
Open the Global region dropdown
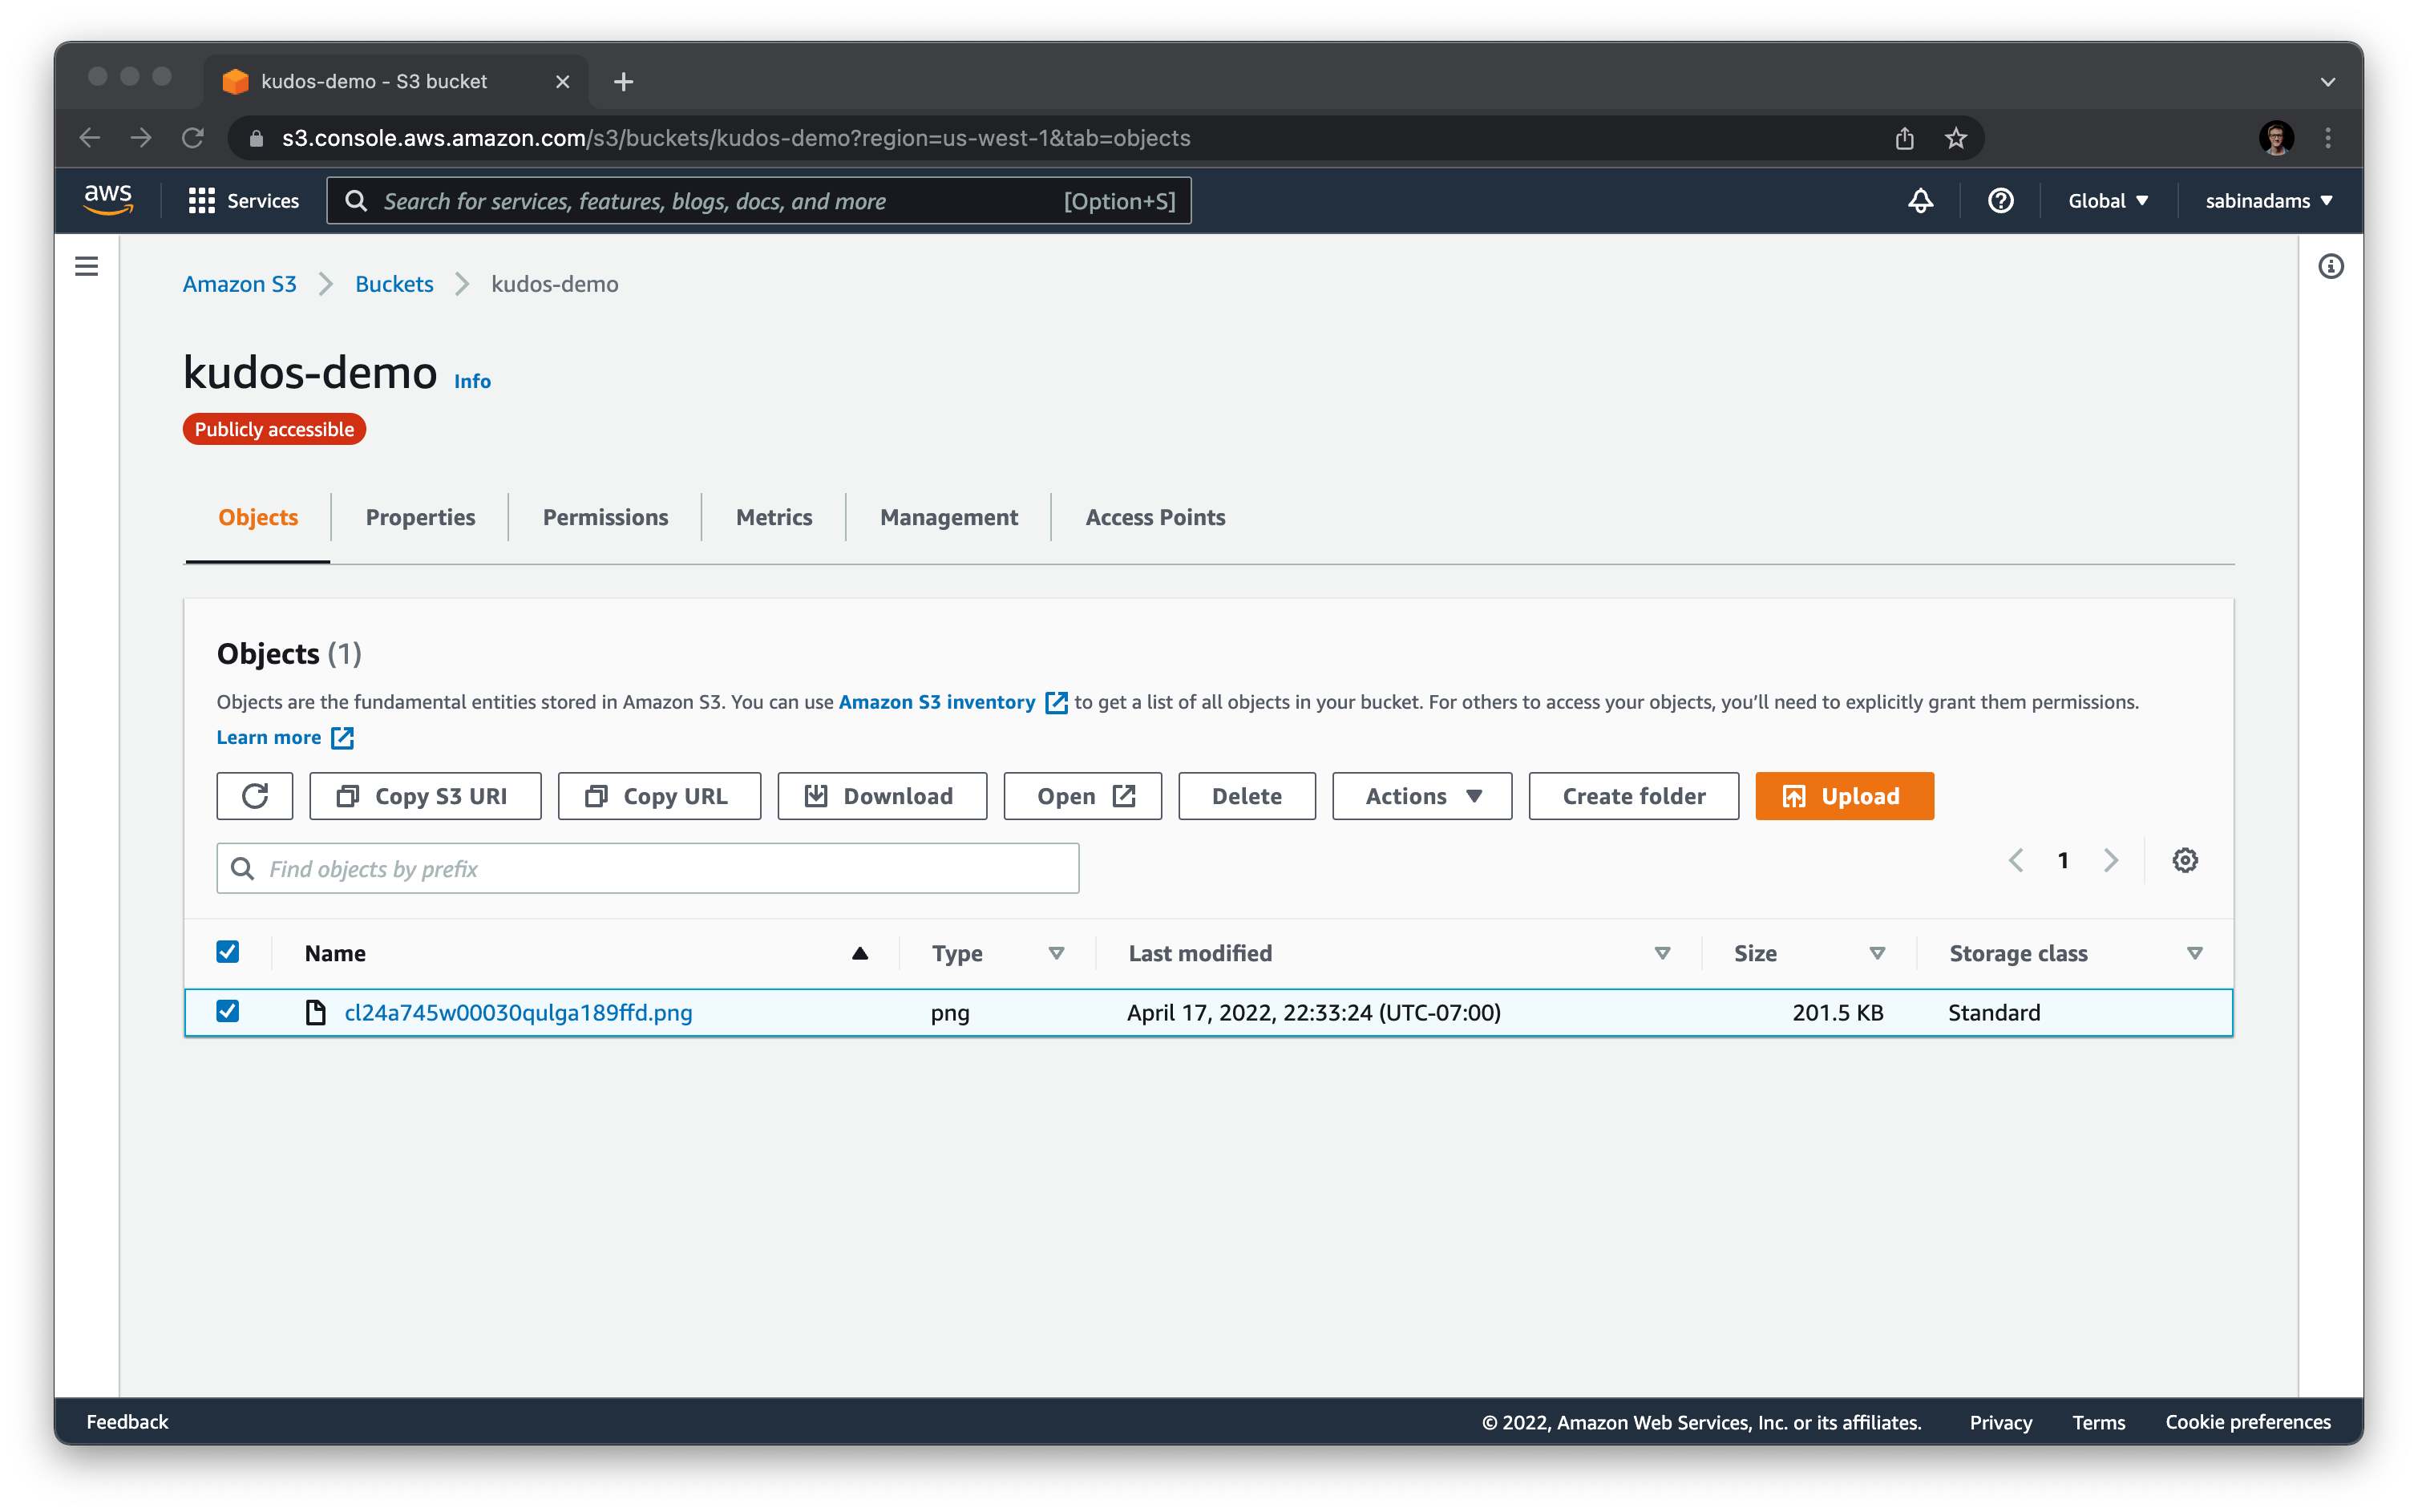point(2108,201)
